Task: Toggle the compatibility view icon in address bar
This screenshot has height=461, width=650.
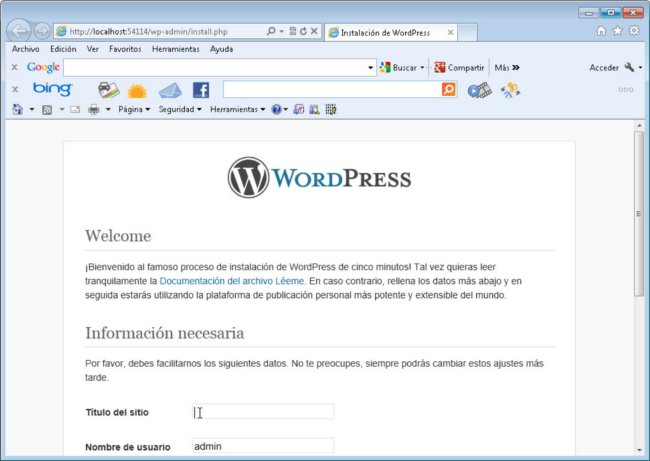Action: coord(293,31)
